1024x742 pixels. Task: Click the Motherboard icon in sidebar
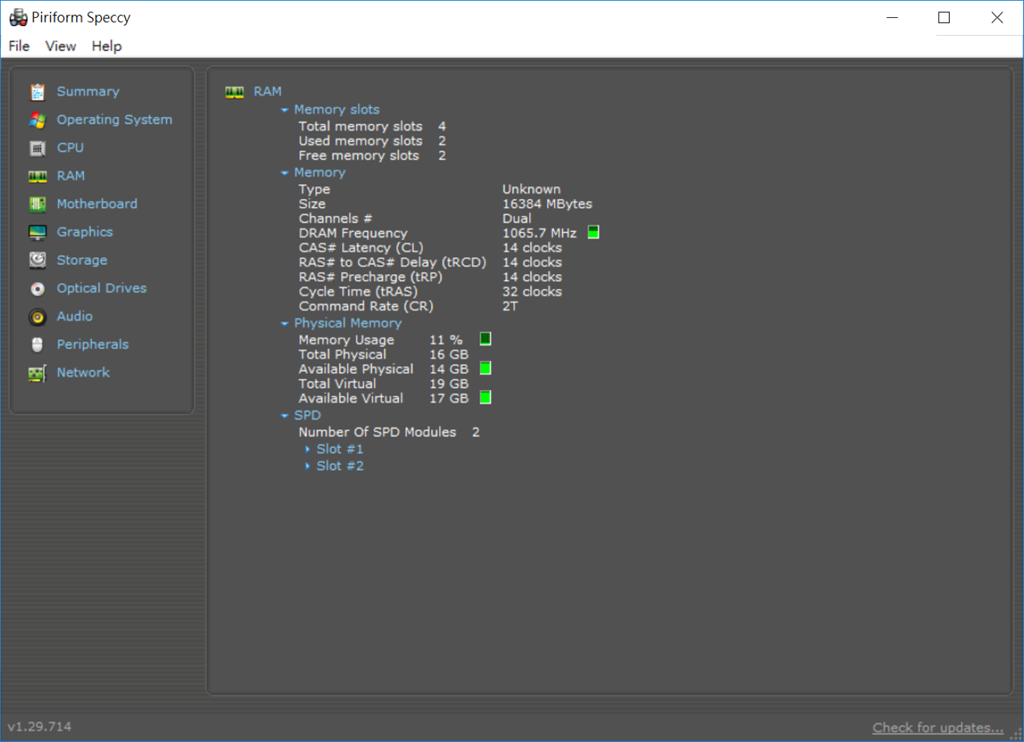37,204
